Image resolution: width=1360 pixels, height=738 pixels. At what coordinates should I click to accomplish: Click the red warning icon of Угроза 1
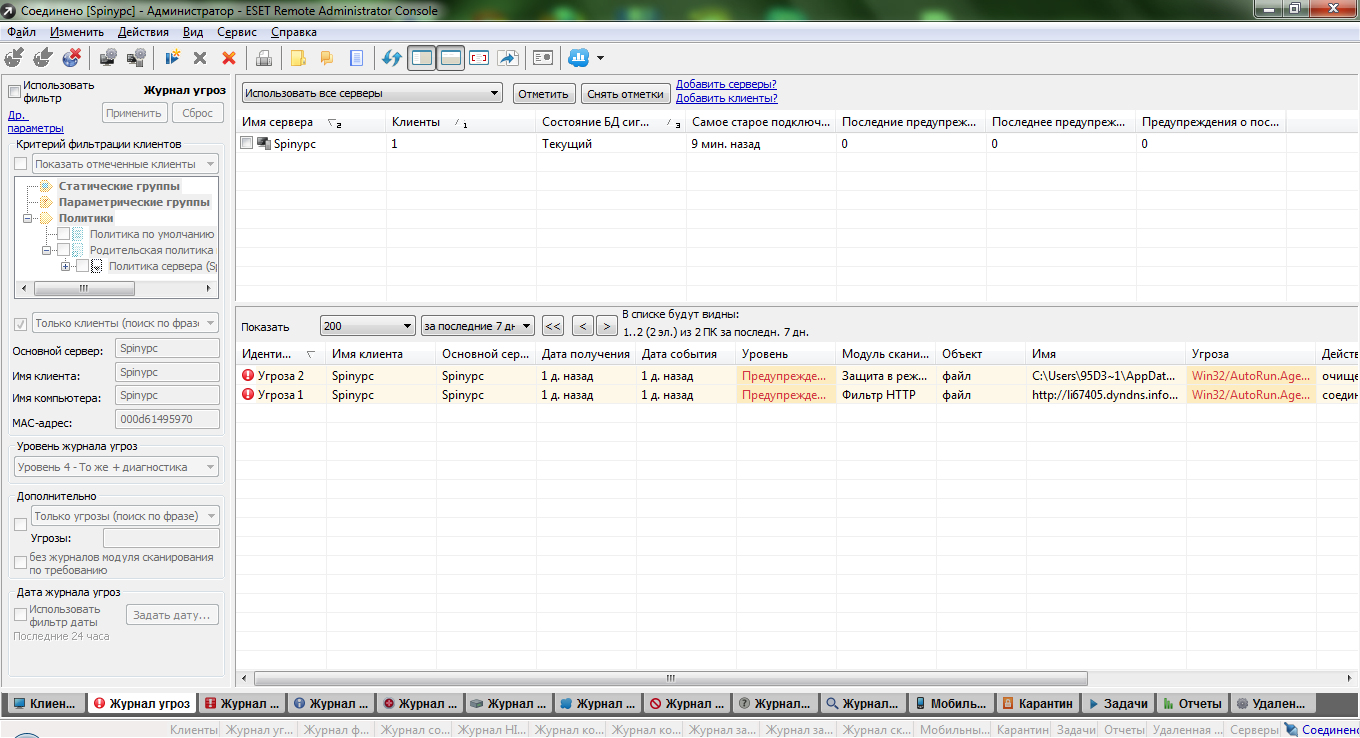pos(248,395)
